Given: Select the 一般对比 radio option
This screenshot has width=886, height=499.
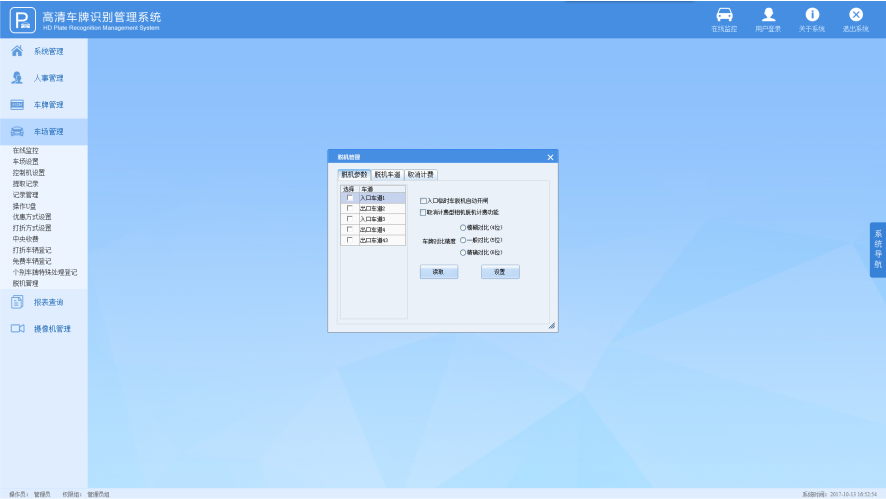Looking at the screenshot, I should point(463,240).
